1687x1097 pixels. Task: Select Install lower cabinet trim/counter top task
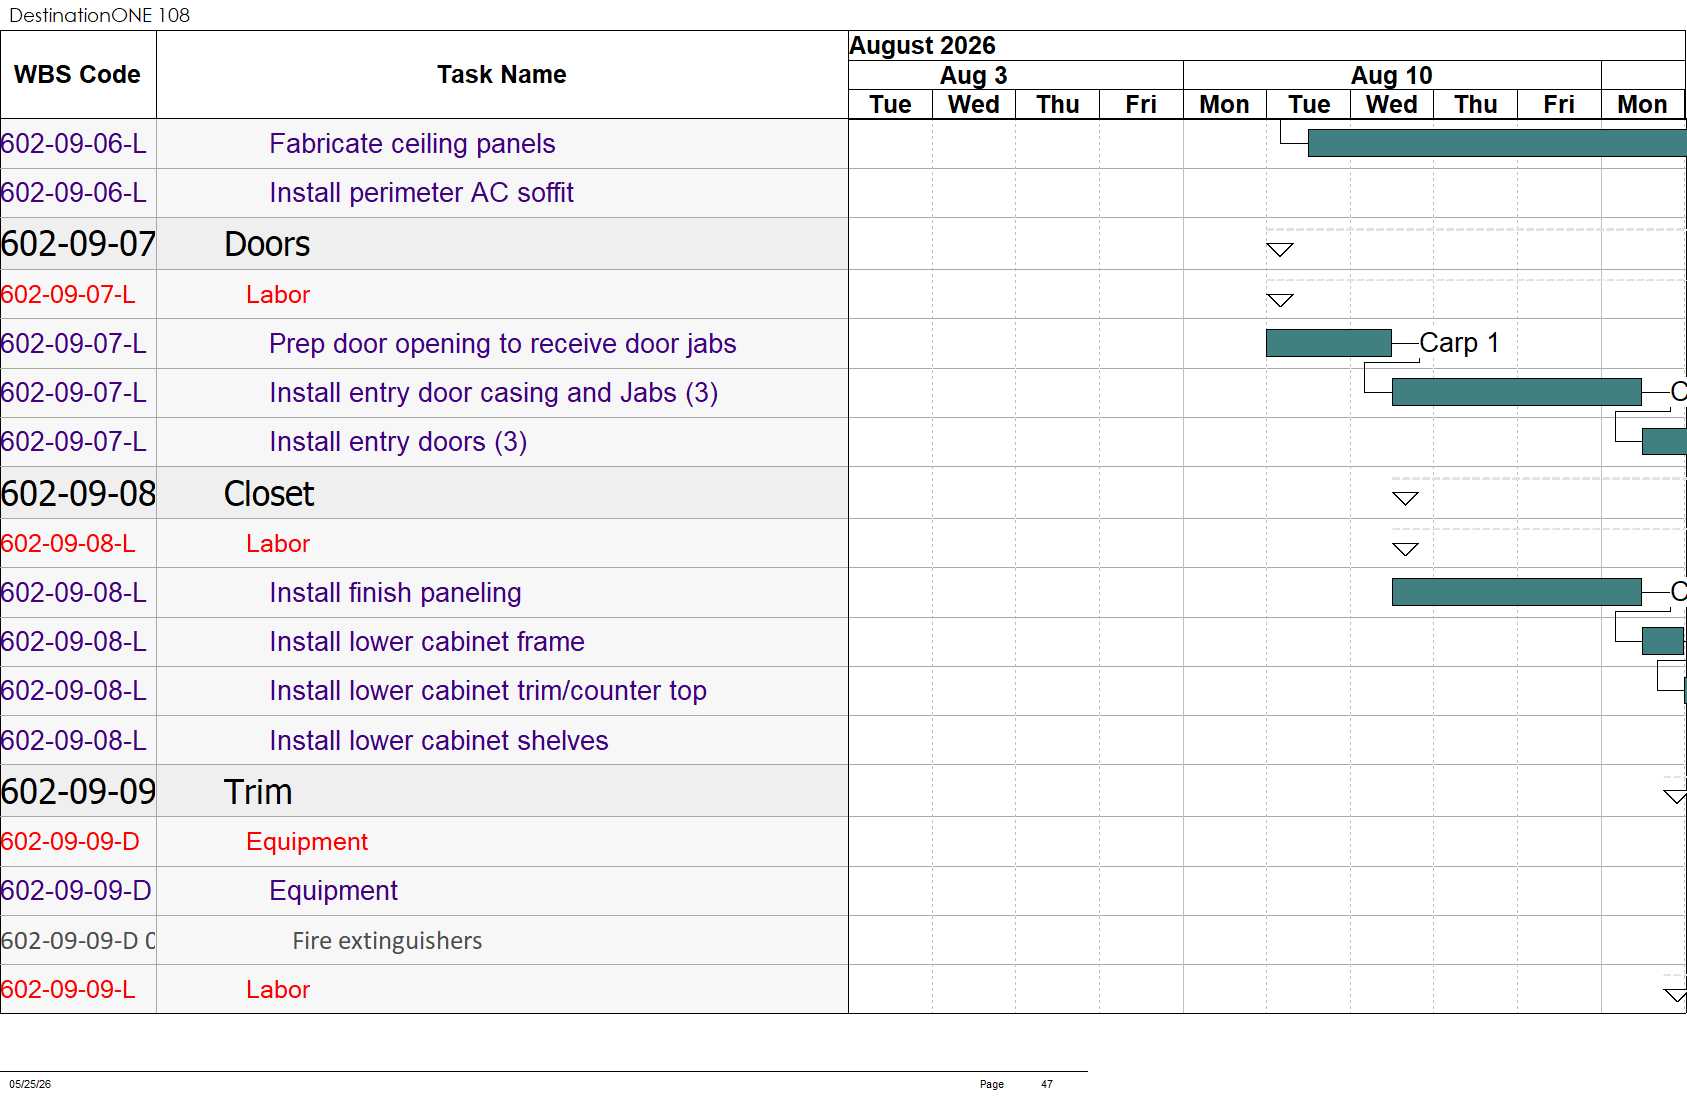click(488, 691)
